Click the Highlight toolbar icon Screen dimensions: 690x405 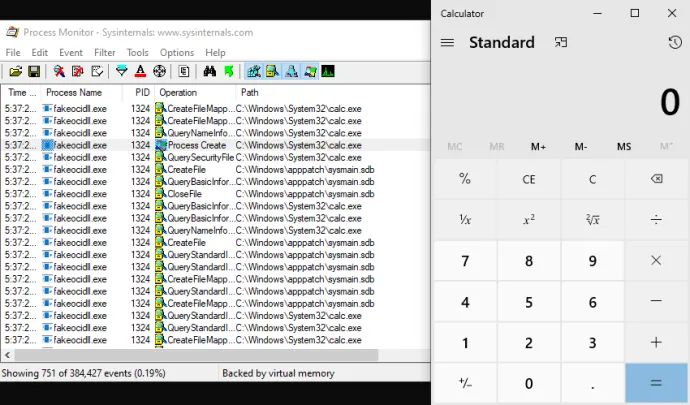[141, 72]
